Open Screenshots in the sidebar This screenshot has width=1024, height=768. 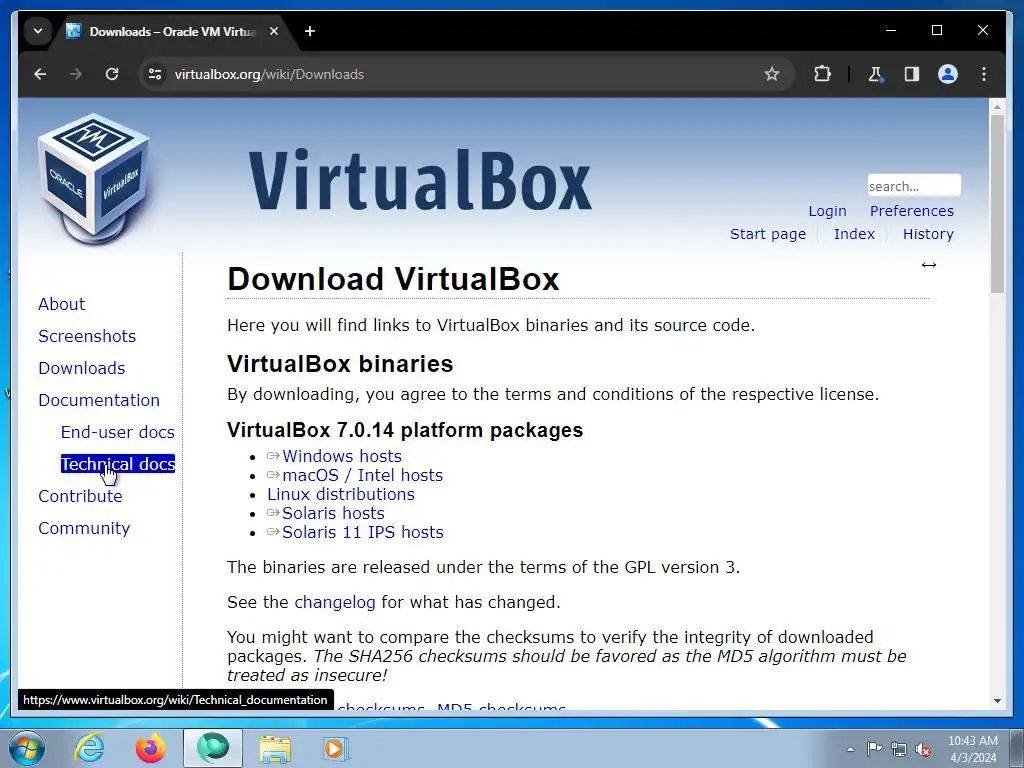(87, 336)
